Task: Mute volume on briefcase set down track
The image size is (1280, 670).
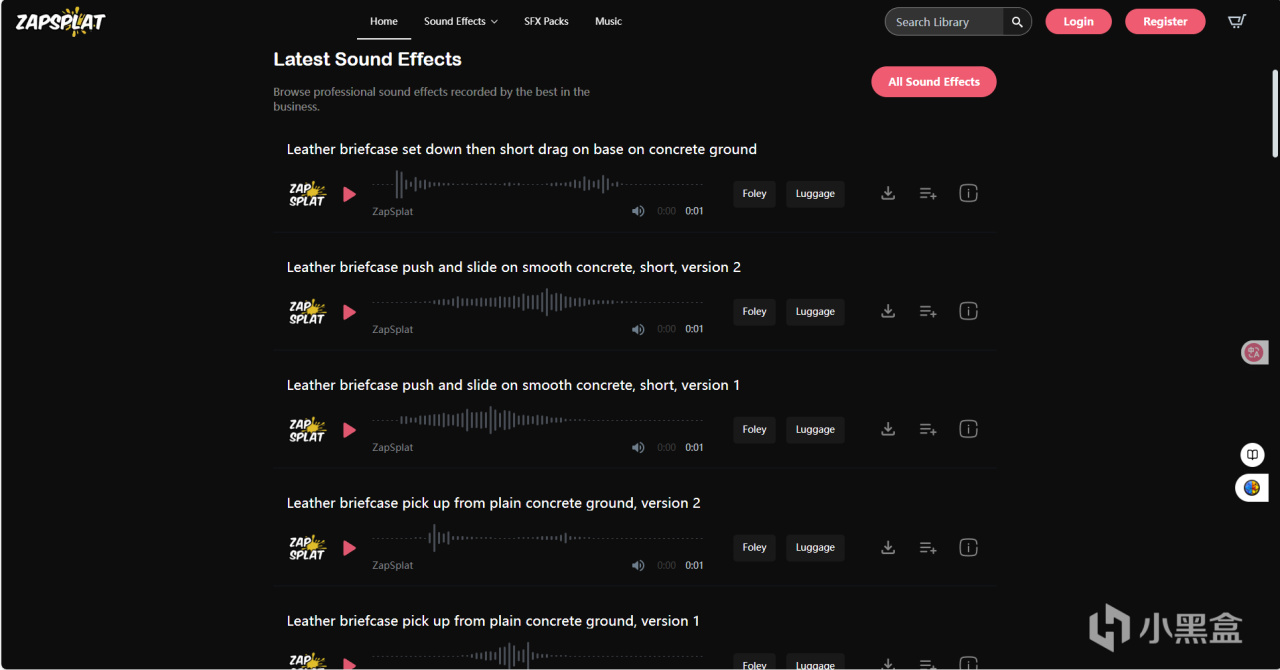Action: 638,211
